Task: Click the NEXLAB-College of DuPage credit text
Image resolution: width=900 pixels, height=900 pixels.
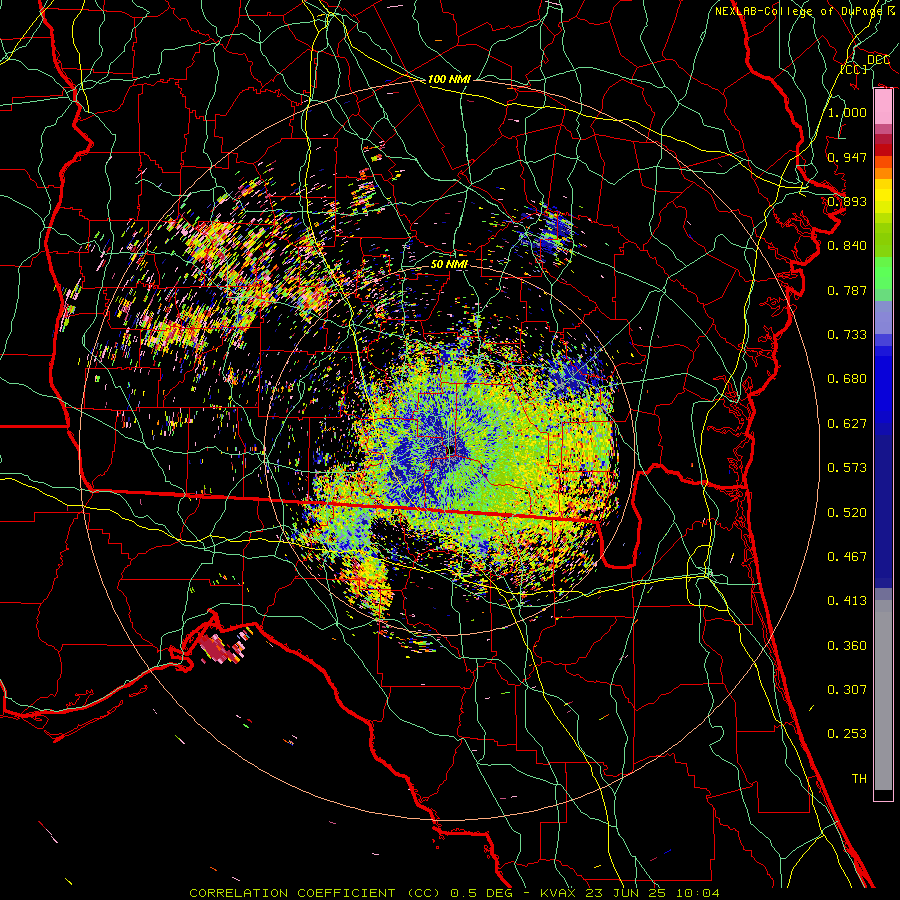Action: 805,11
